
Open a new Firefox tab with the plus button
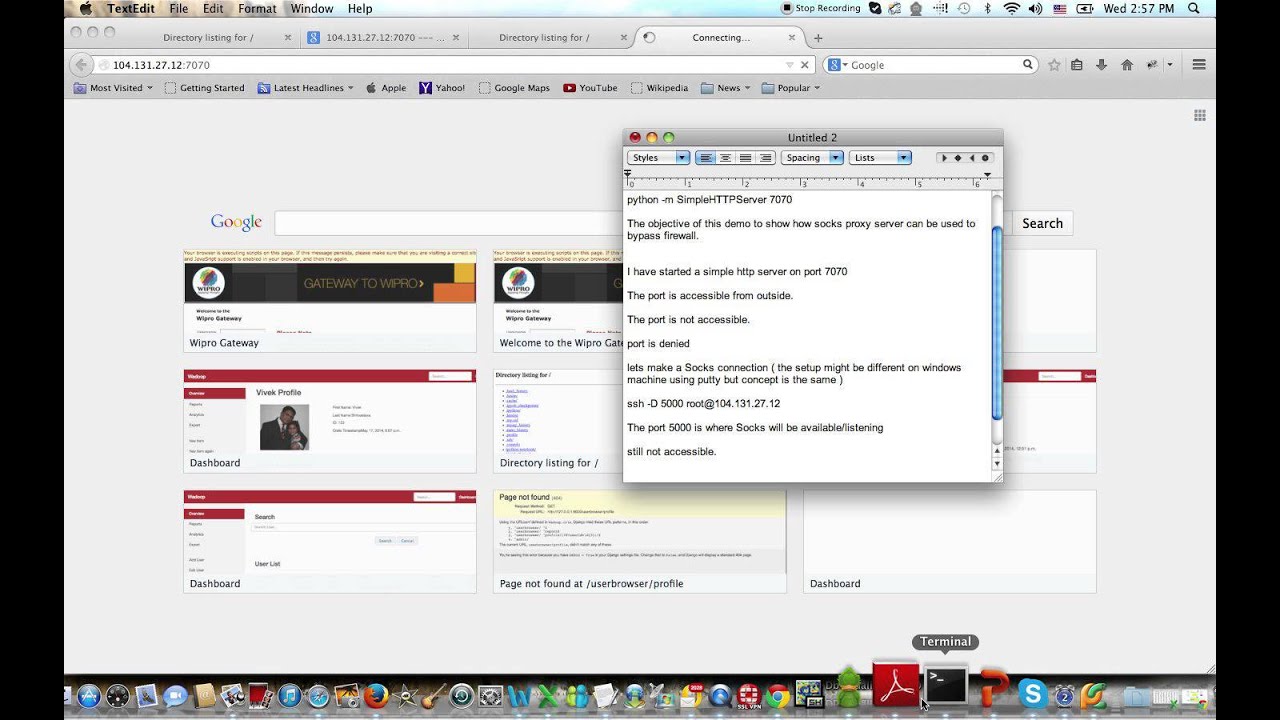(818, 38)
